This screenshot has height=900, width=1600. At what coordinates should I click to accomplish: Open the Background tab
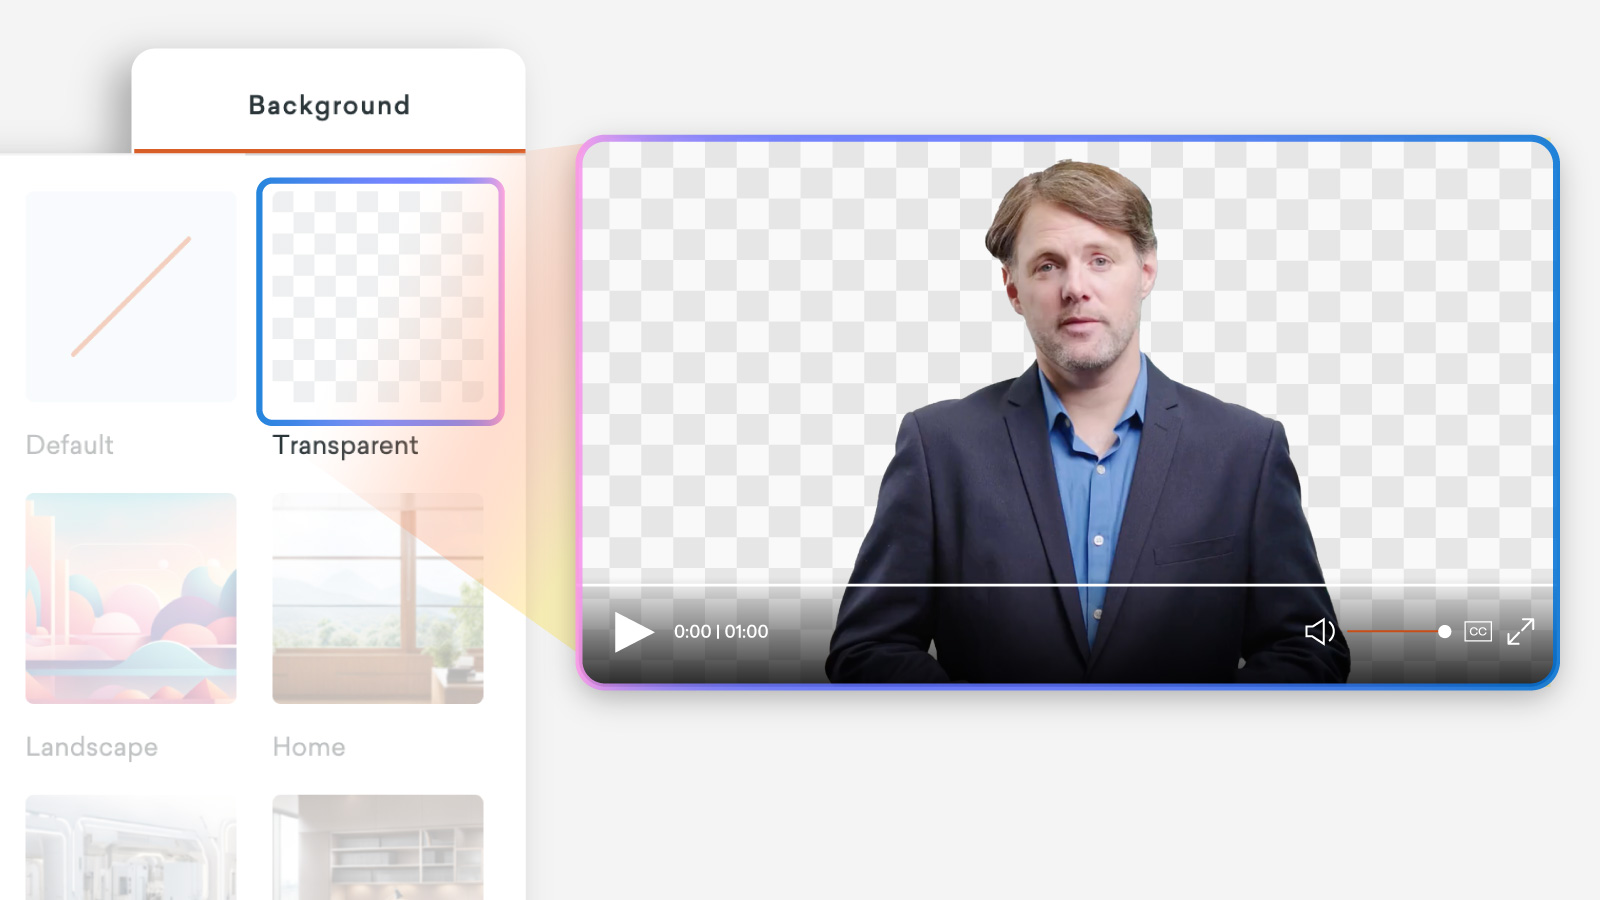329,106
